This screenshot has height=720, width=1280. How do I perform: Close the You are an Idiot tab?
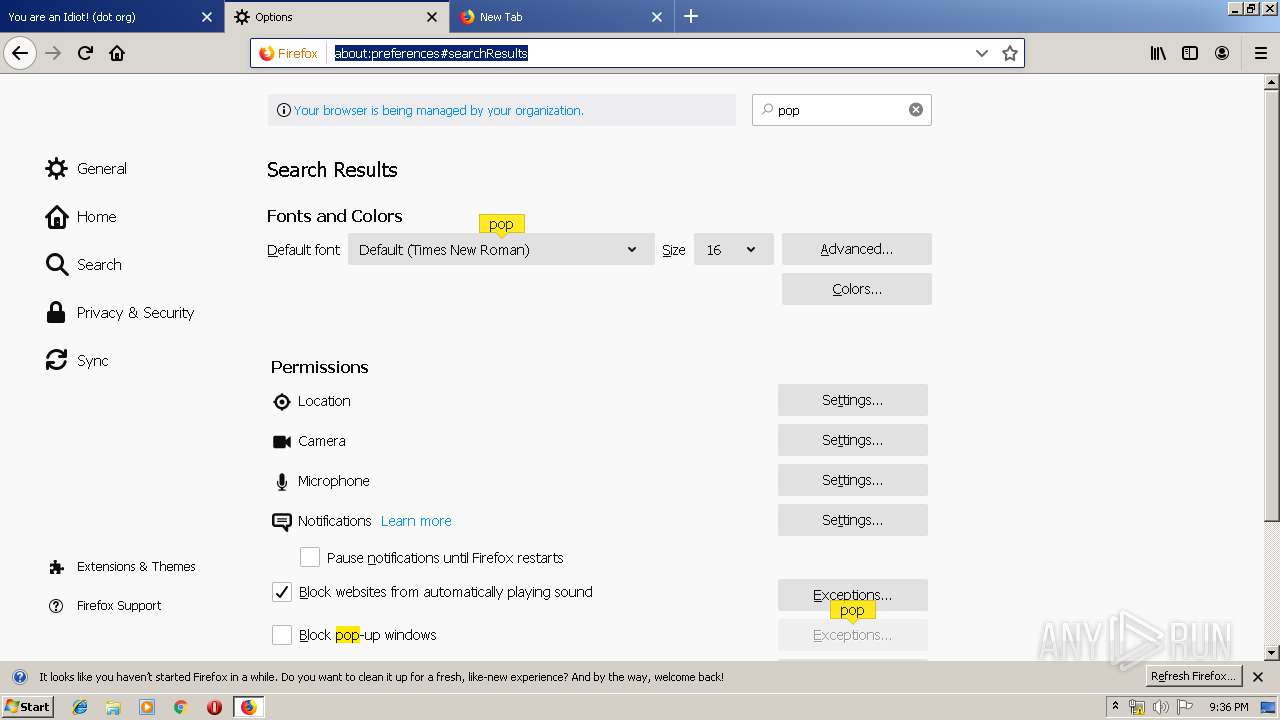click(x=207, y=16)
